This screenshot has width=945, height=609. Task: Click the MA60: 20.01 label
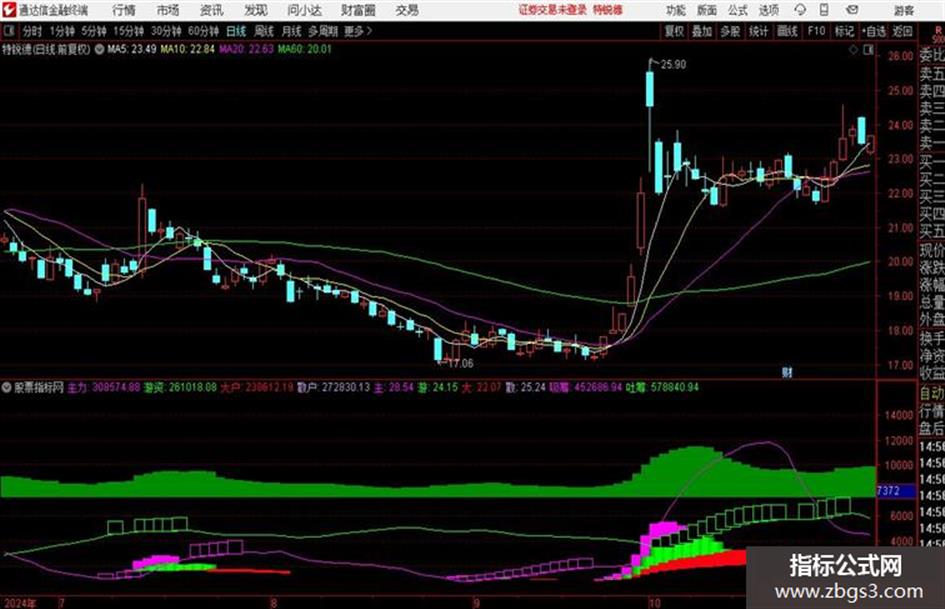pos(304,49)
